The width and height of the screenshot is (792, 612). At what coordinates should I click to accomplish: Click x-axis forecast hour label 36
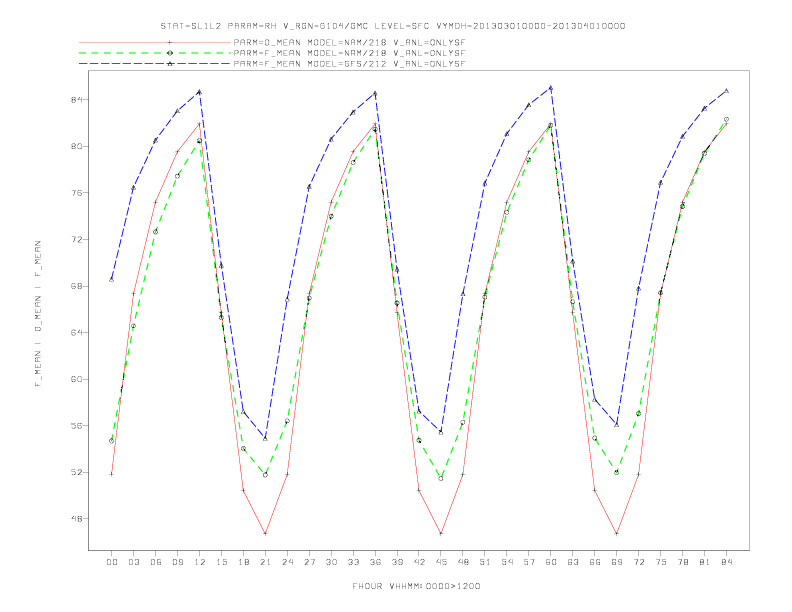point(375,562)
